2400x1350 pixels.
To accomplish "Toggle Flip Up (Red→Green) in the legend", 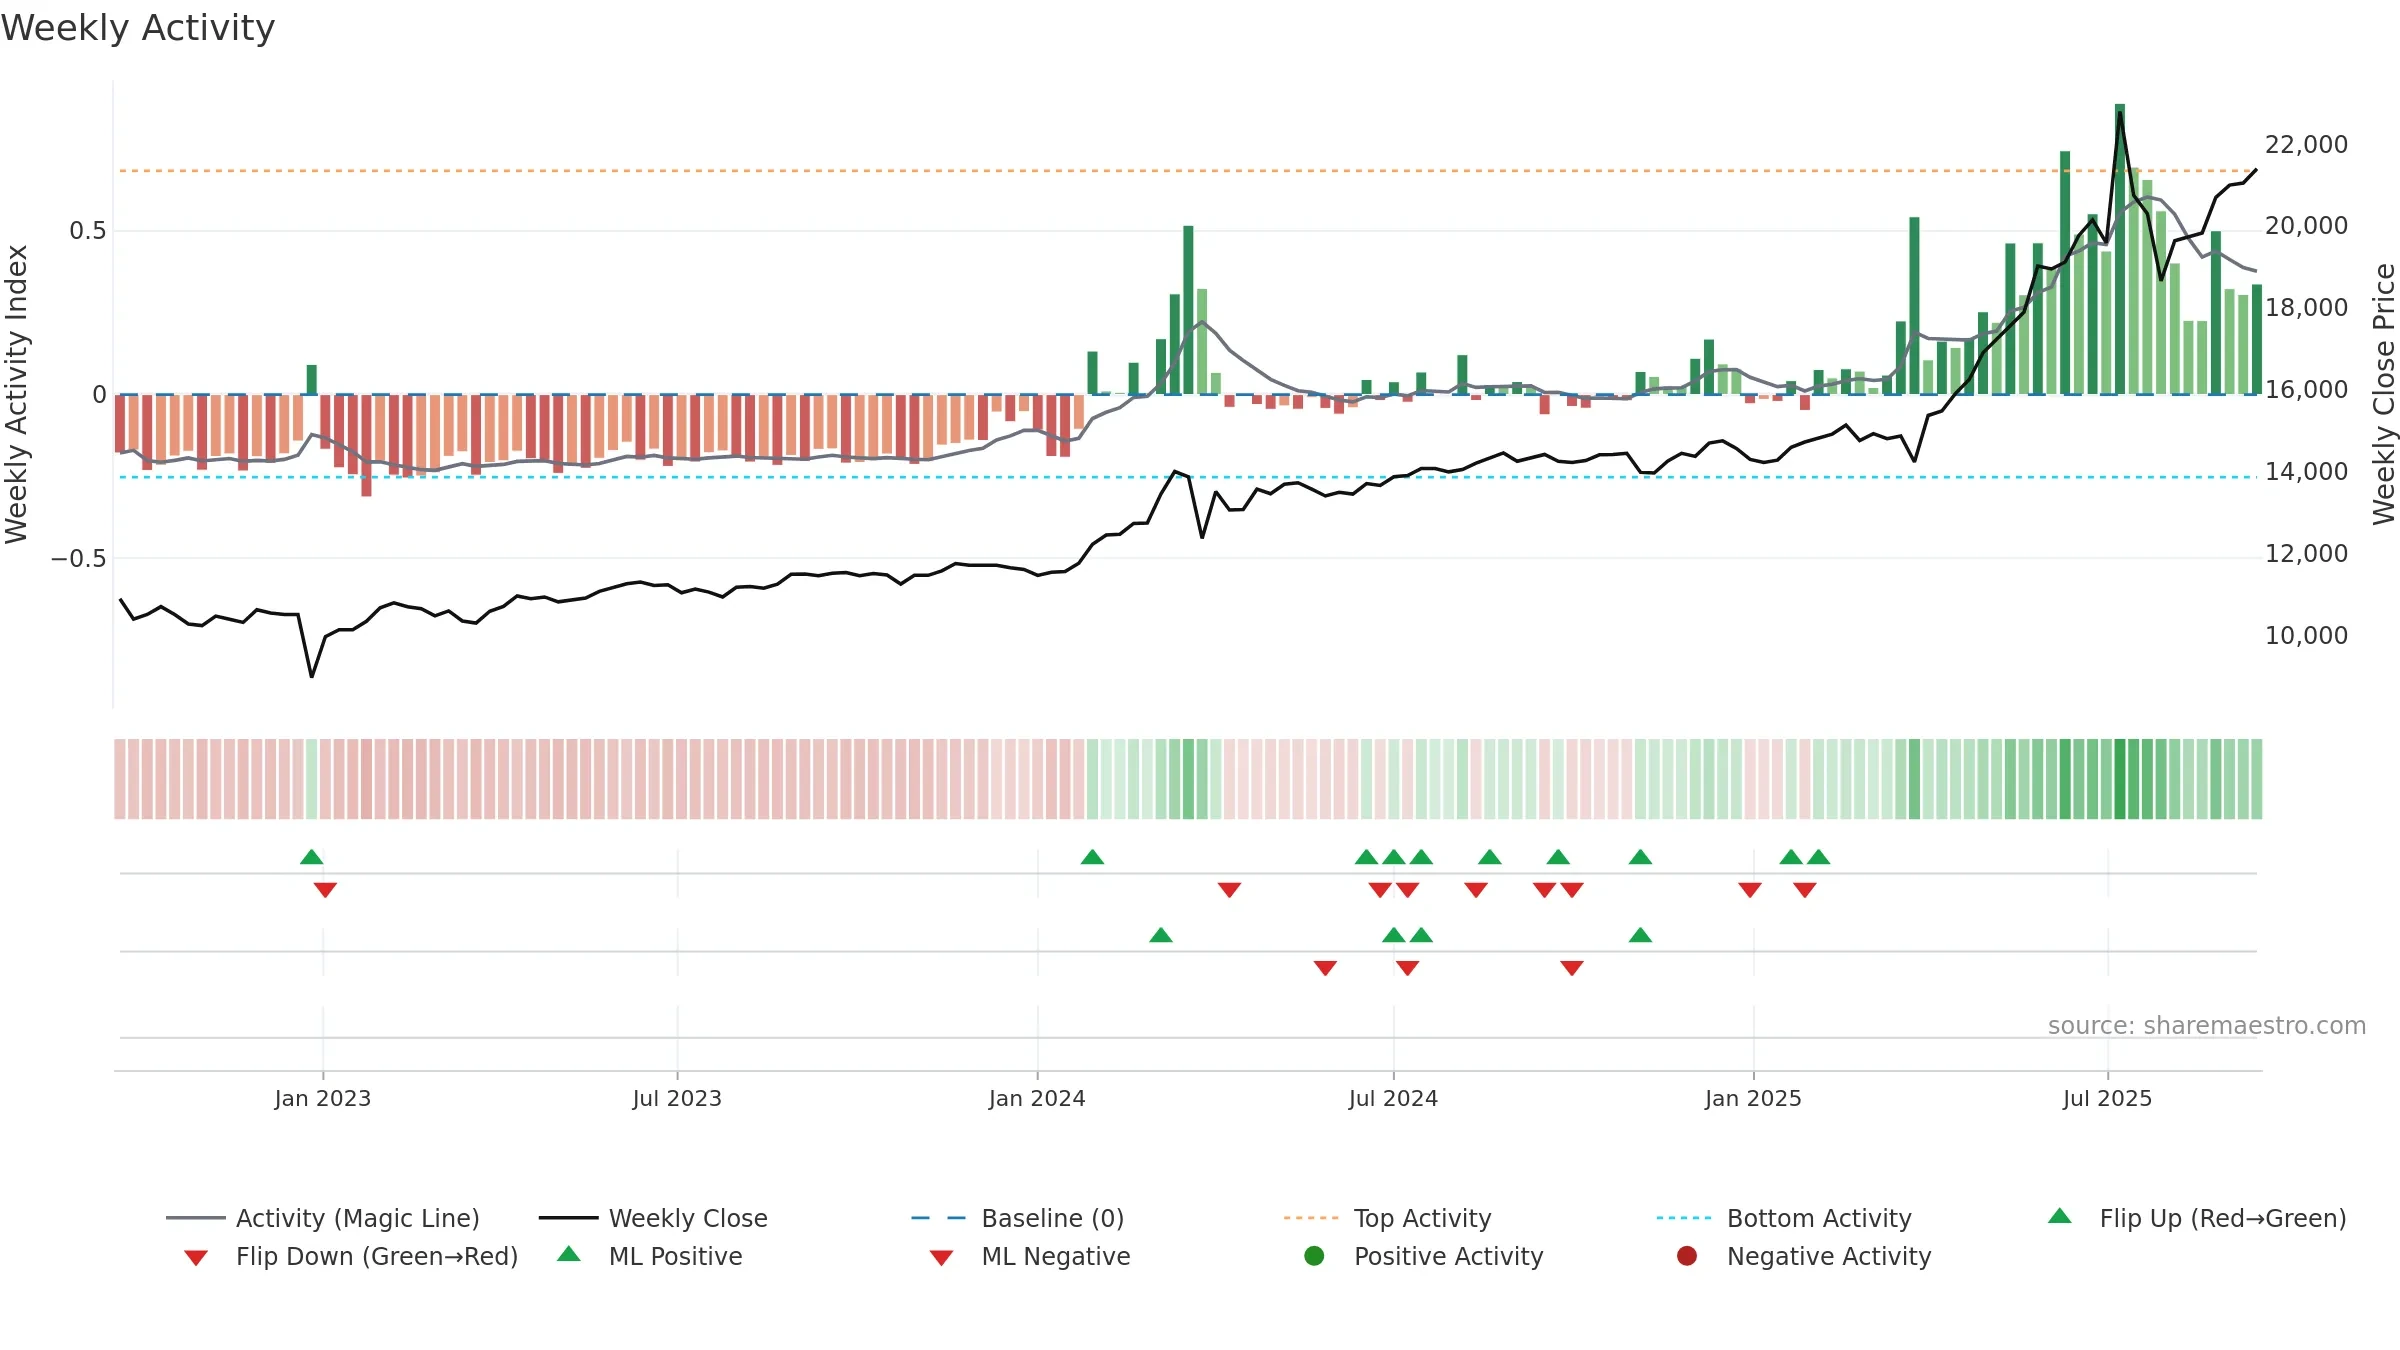I will (x=2197, y=1218).
